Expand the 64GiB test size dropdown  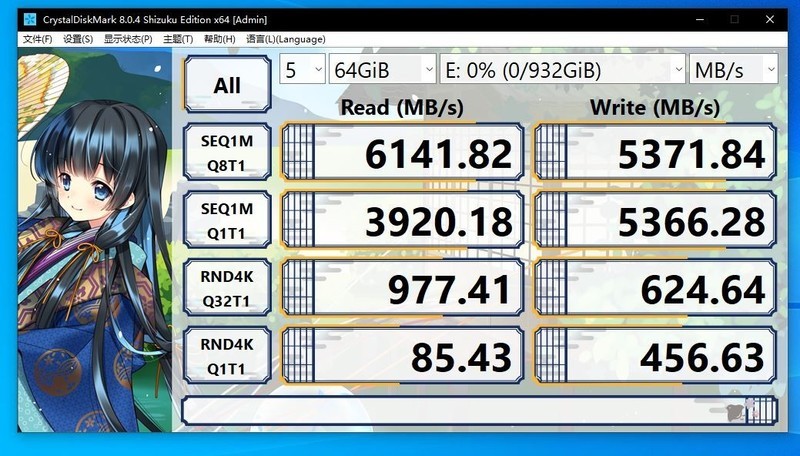pos(382,69)
